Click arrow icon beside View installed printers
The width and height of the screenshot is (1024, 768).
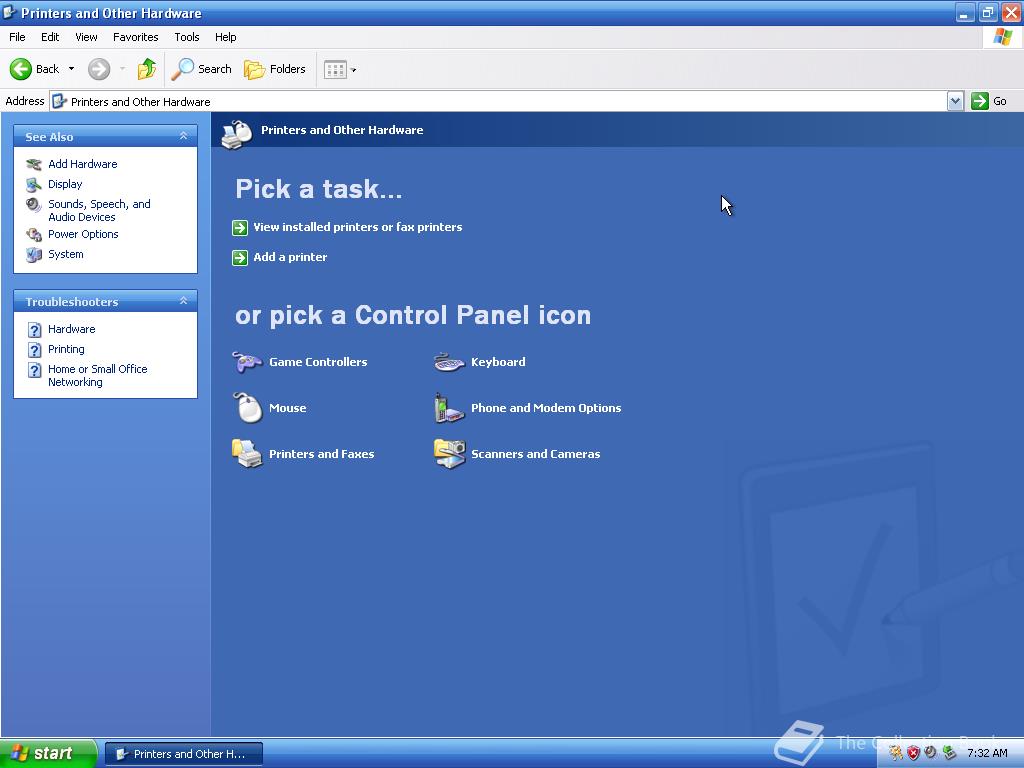[x=240, y=227]
